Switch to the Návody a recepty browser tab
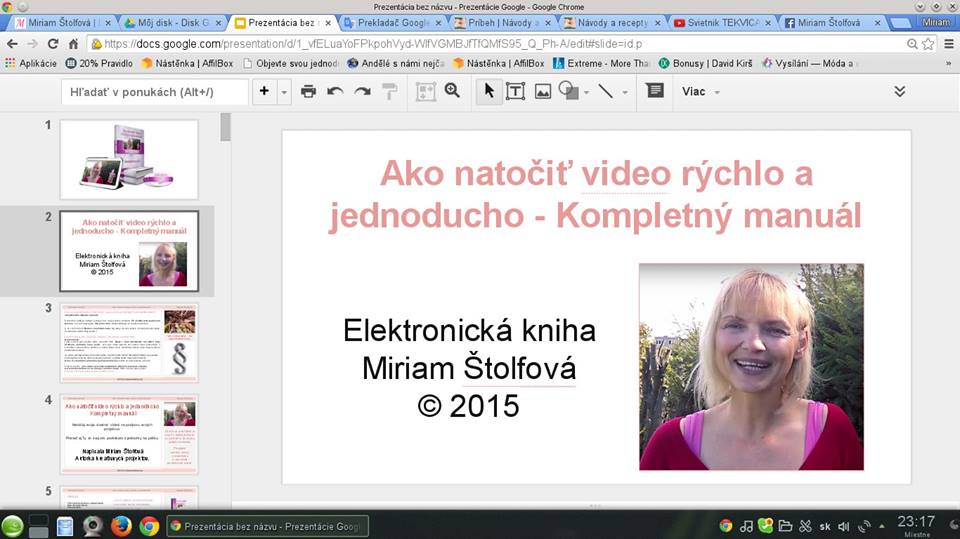This screenshot has height=539, width=960. [x=612, y=23]
